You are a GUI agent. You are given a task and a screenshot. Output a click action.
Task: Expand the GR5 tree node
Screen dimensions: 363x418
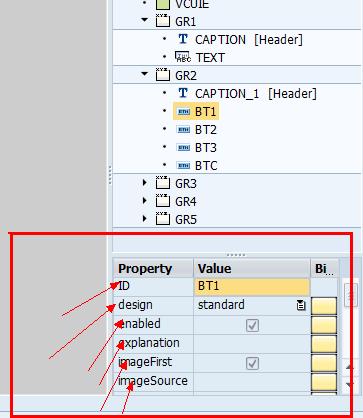pyautogui.click(x=144, y=219)
